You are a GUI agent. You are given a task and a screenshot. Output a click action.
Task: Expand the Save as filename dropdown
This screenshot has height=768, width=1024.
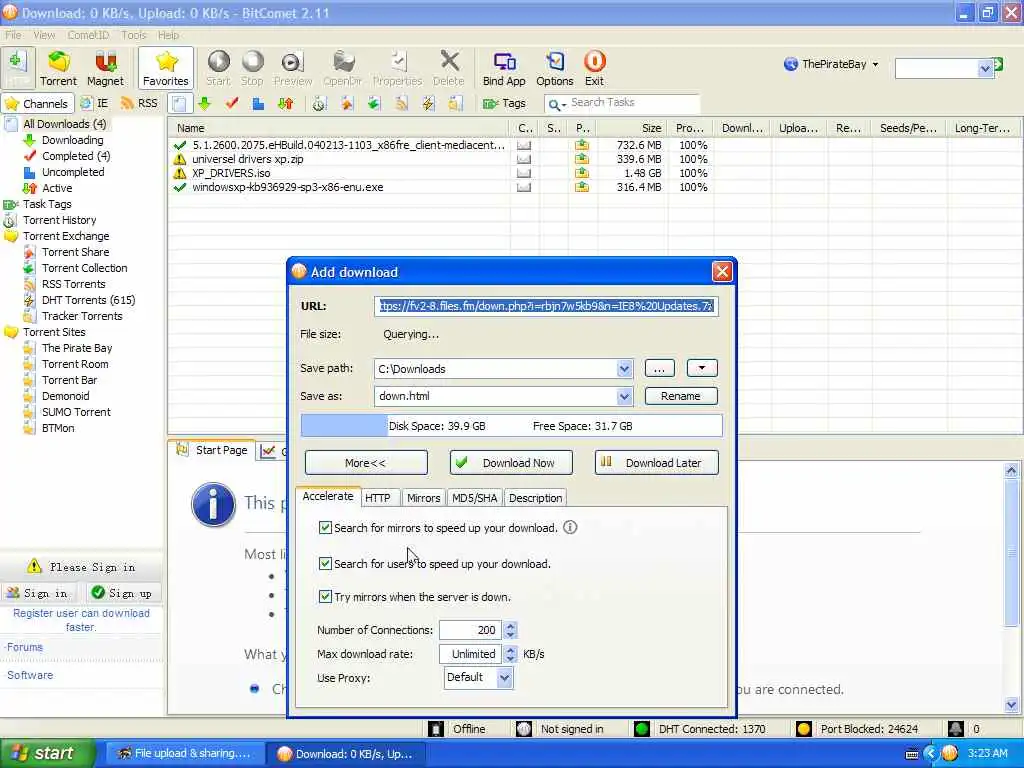[624, 396]
